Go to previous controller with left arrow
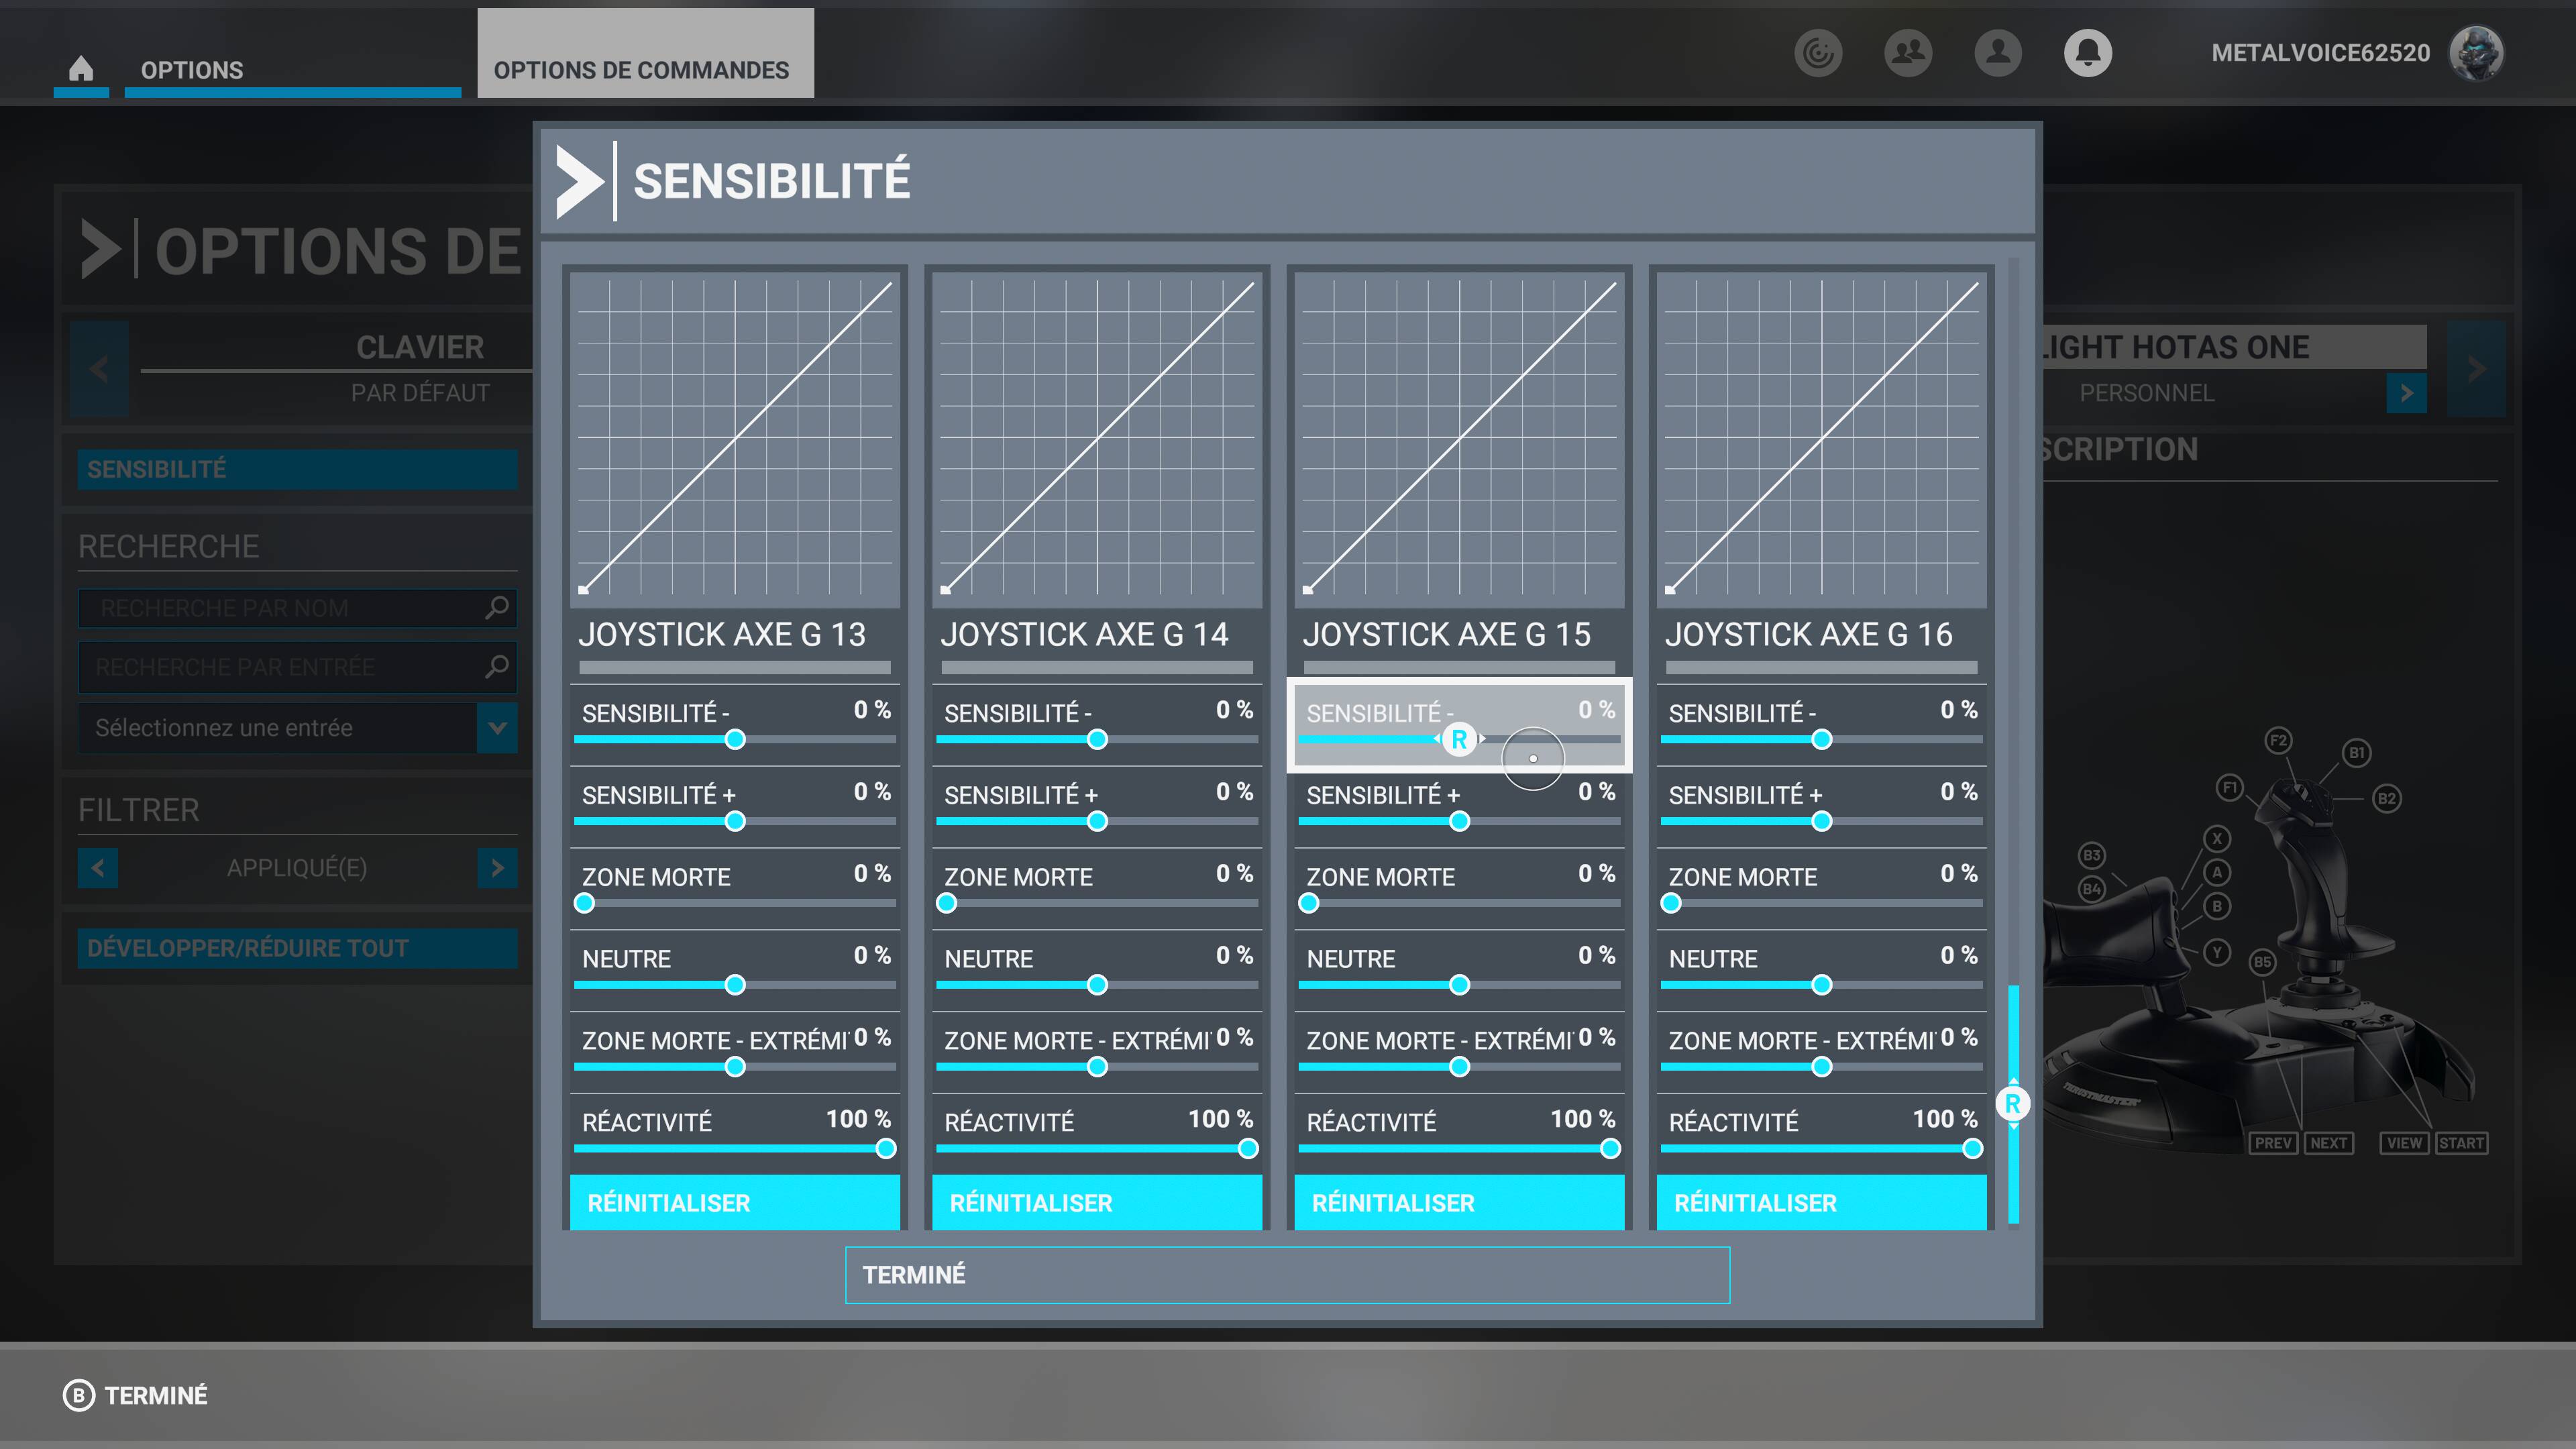2576x1449 pixels. [x=99, y=368]
